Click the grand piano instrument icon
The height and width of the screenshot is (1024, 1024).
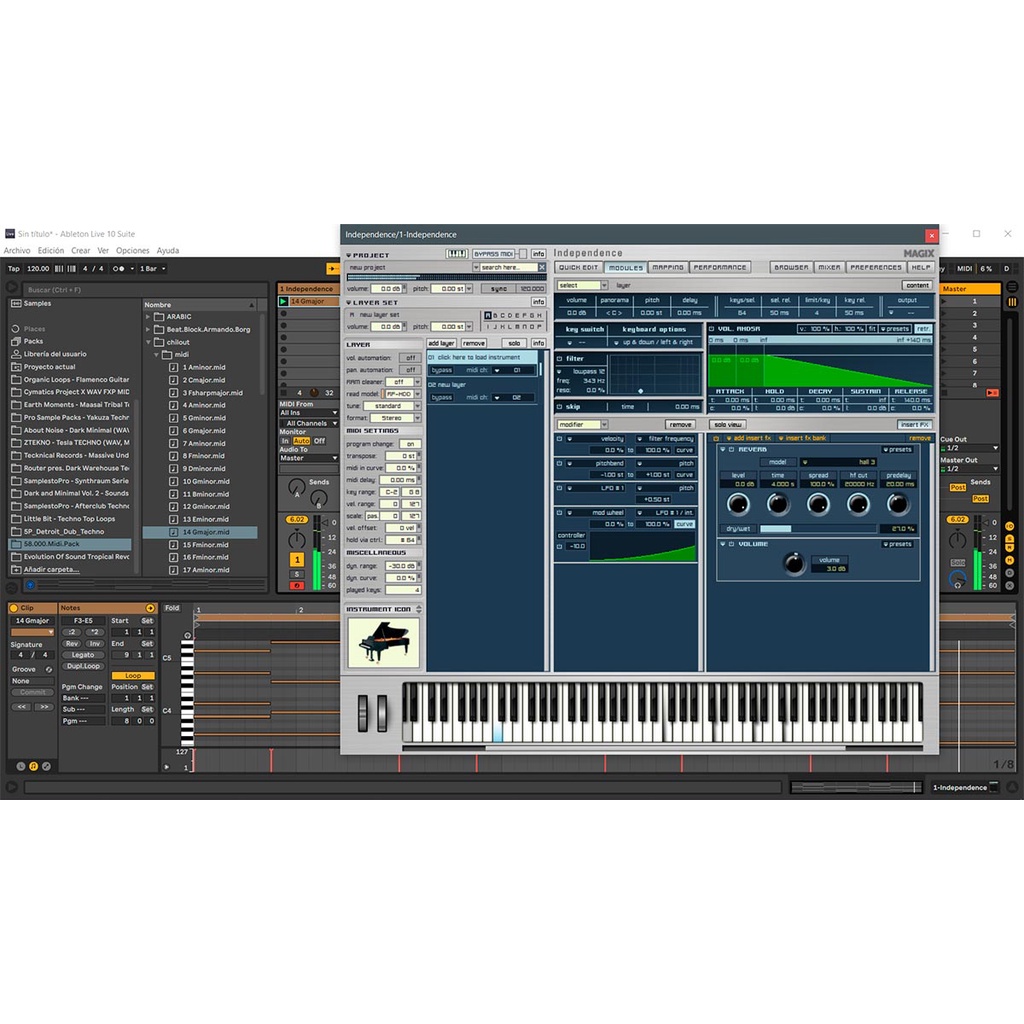click(383, 643)
